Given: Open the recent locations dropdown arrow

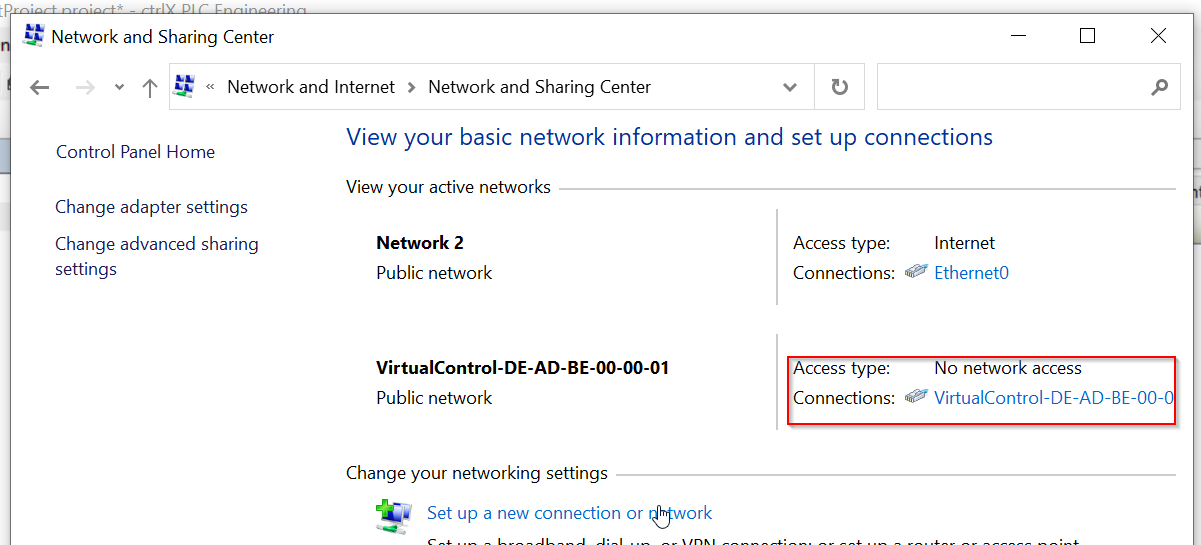Looking at the screenshot, I should pyautogui.click(x=119, y=88).
